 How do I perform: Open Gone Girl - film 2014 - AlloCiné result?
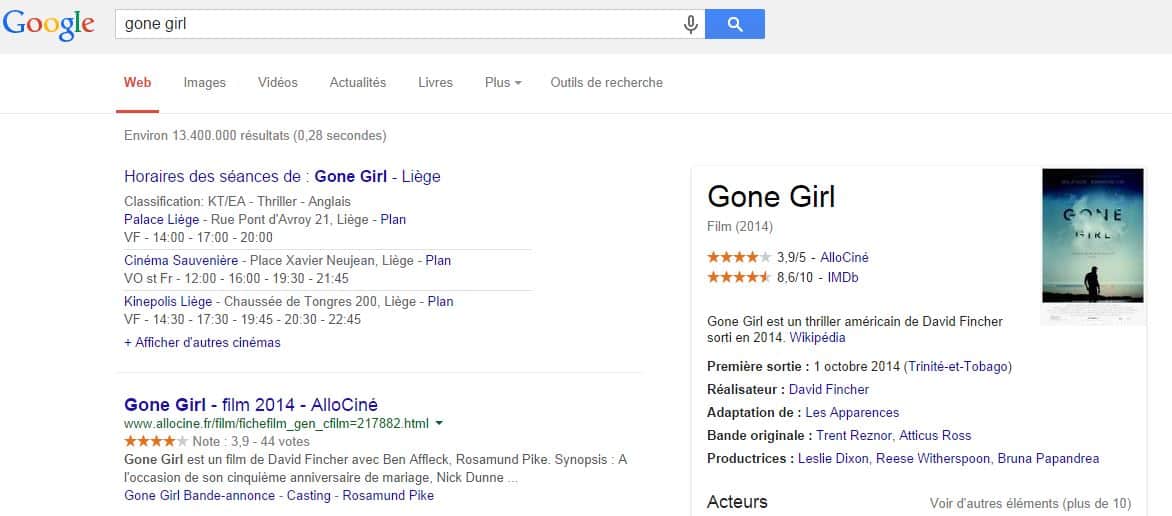point(251,405)
